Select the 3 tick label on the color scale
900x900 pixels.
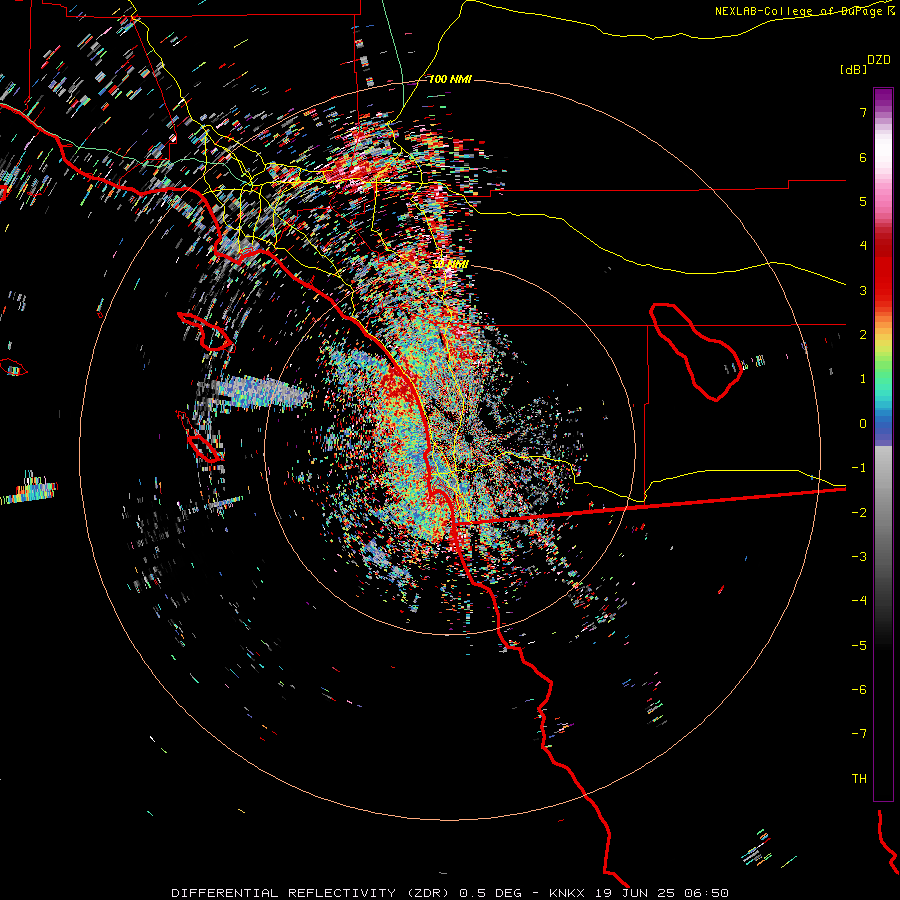(863, 290)
